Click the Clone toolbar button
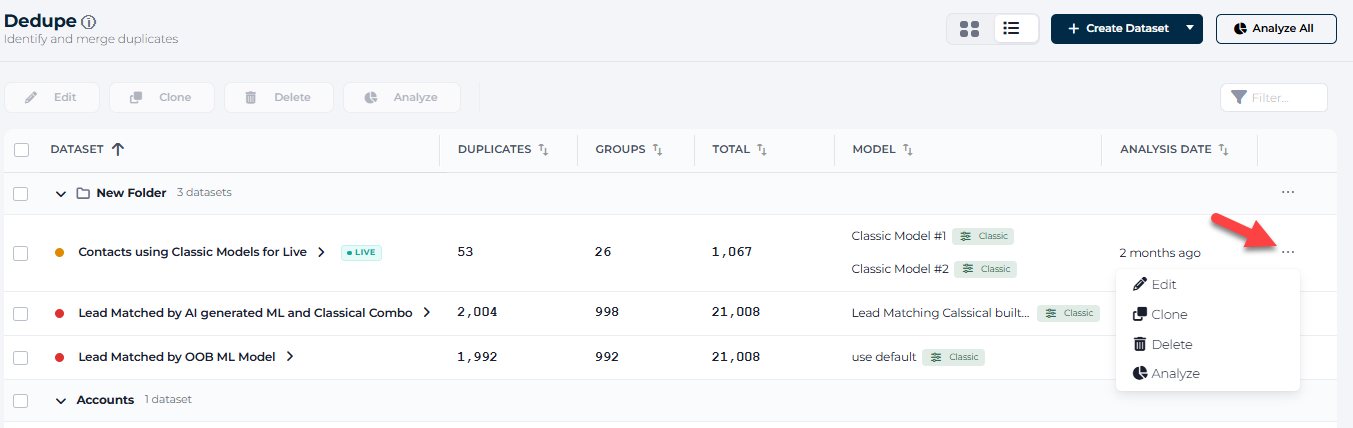Viewport: 1353px width, 428px height. click(162, 97)
